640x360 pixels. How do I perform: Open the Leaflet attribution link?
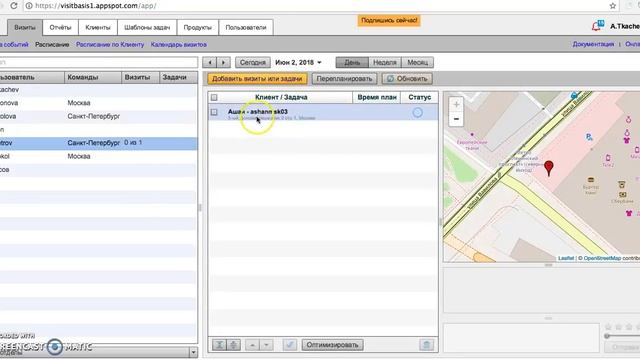pos(566,258)
